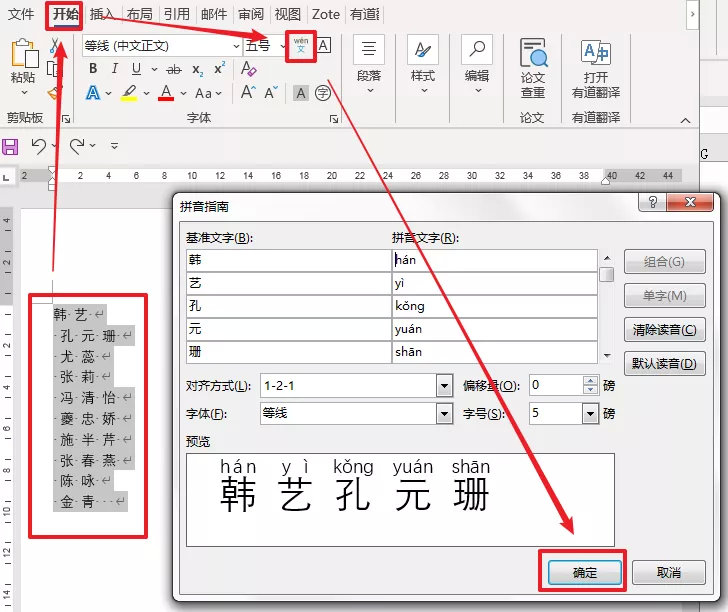Open the alignment 1-2-1 dropdown

(x=444, y=386)
